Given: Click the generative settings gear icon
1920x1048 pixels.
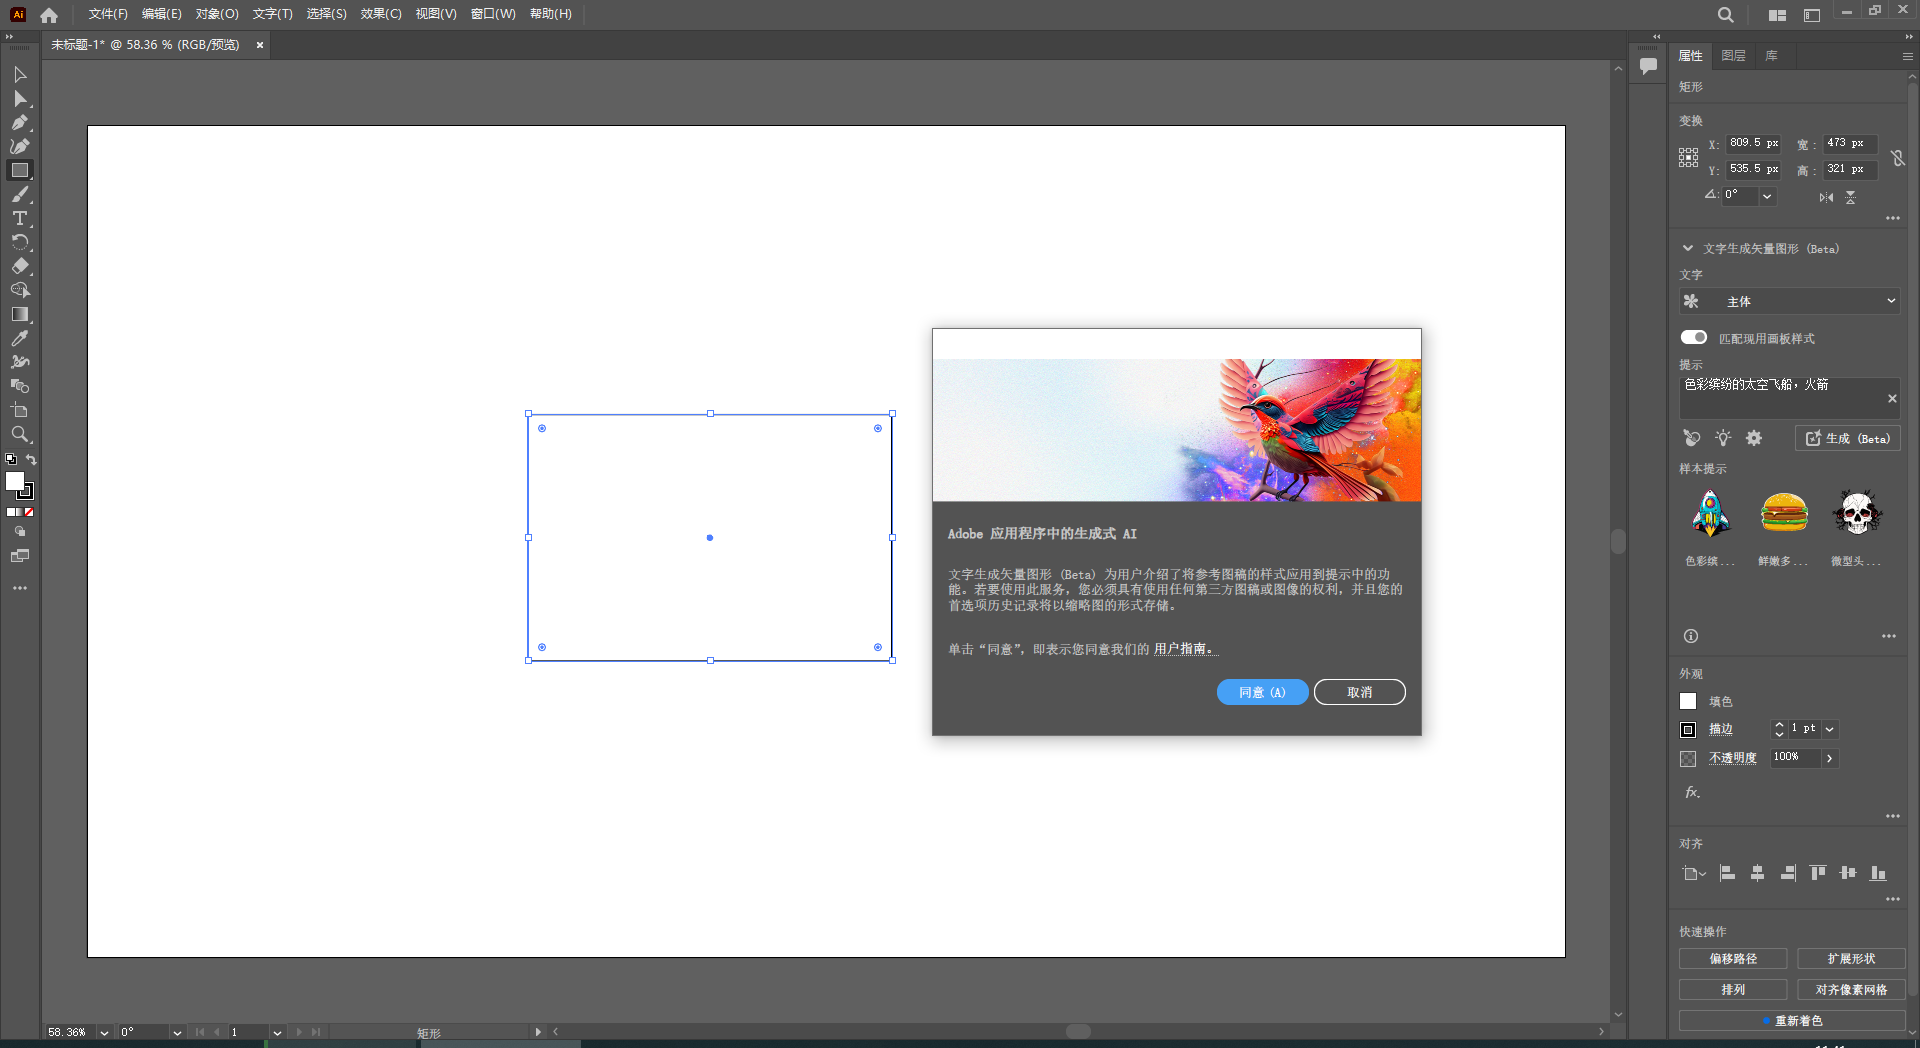Looking at the screenshot, I should pos(1754,438).
